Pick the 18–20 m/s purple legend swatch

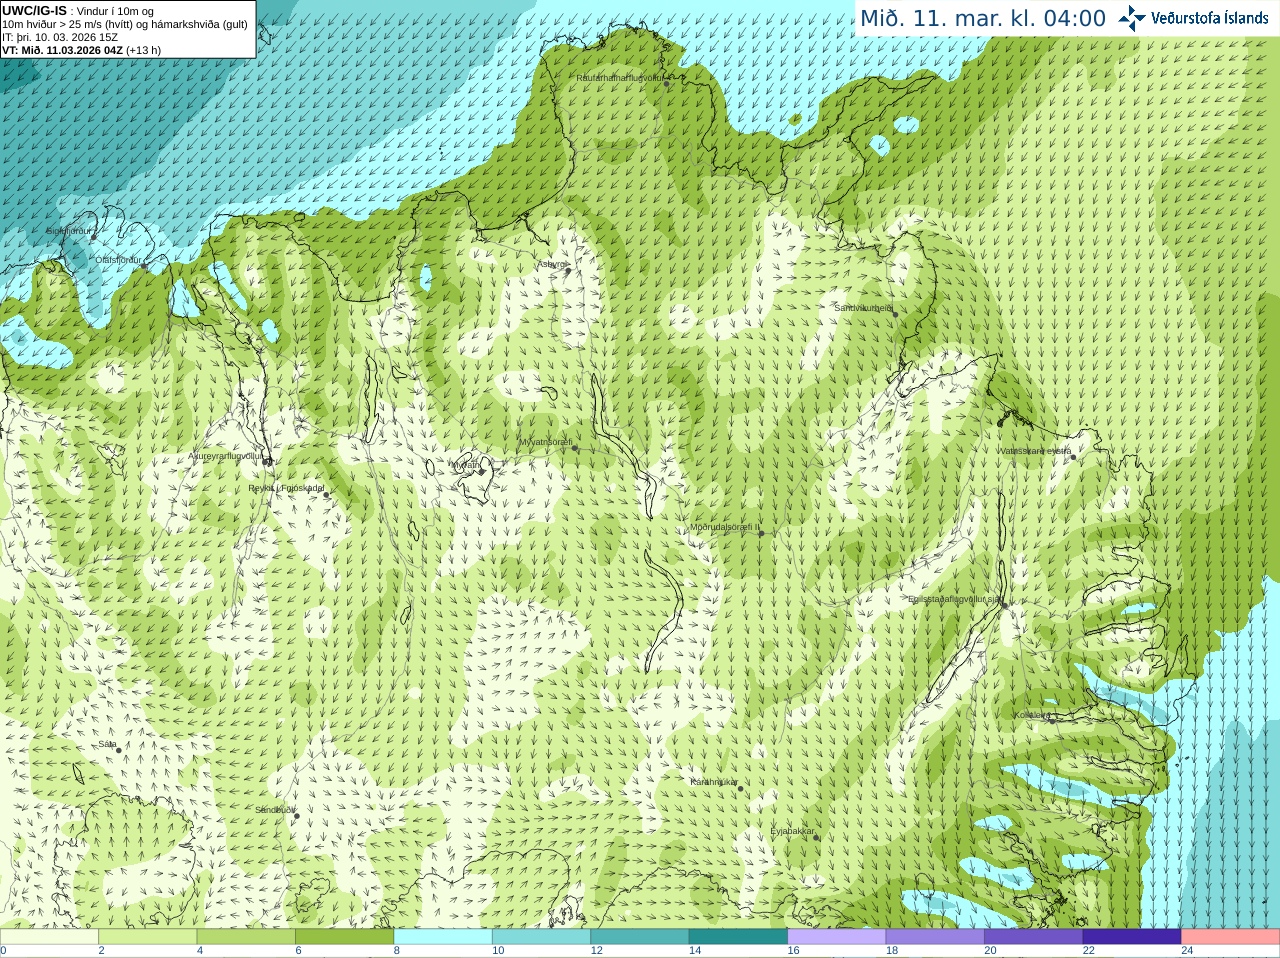[x=935, y=937]
